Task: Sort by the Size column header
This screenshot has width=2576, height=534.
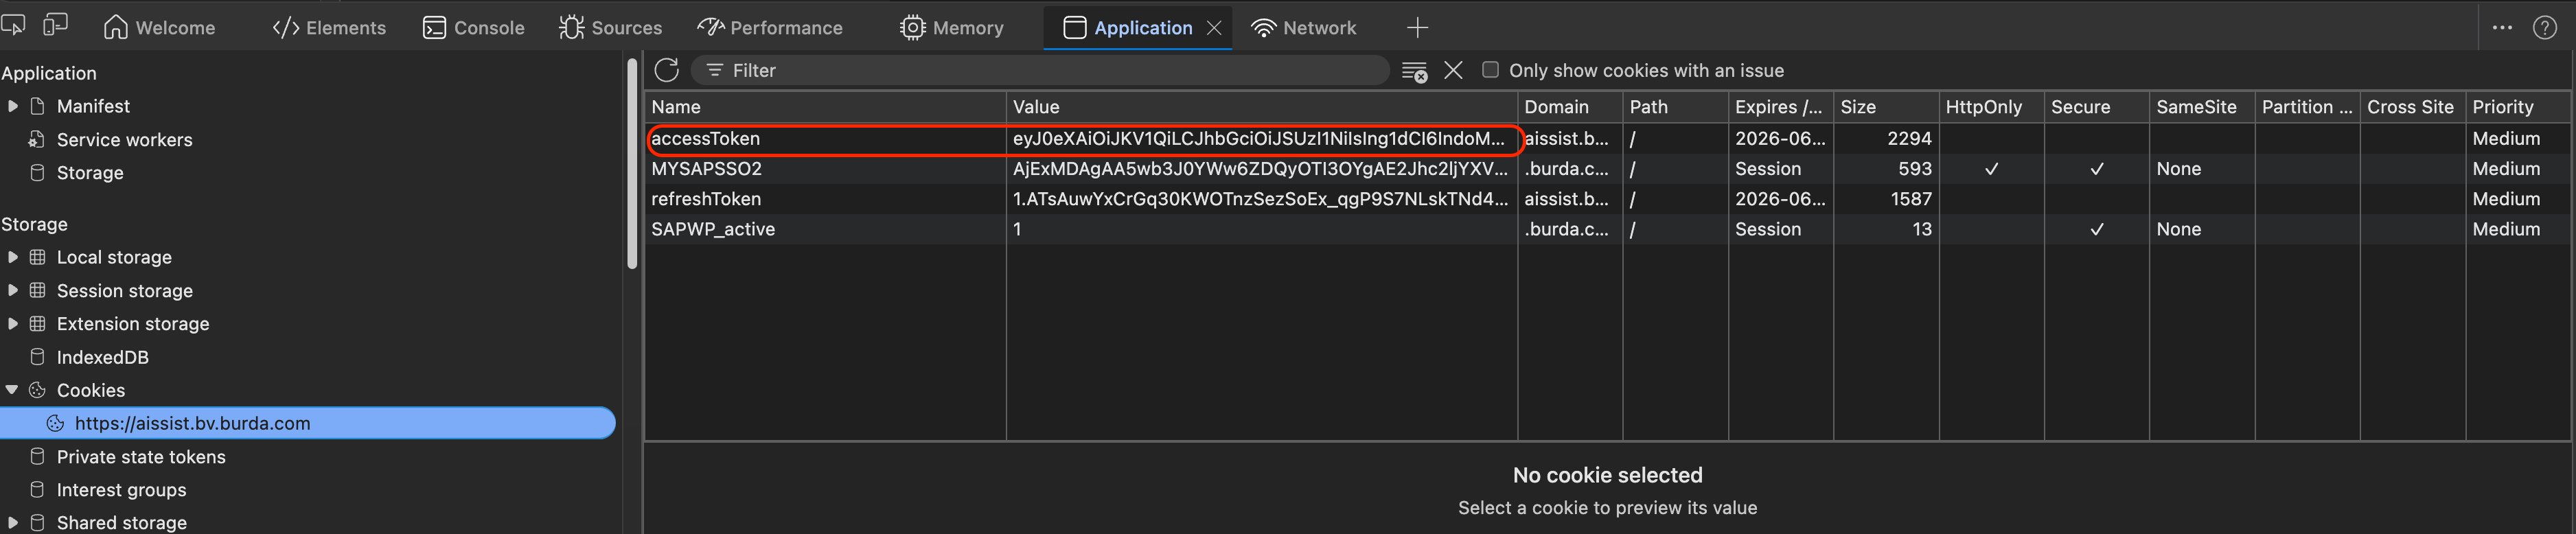Action: 1886,107
